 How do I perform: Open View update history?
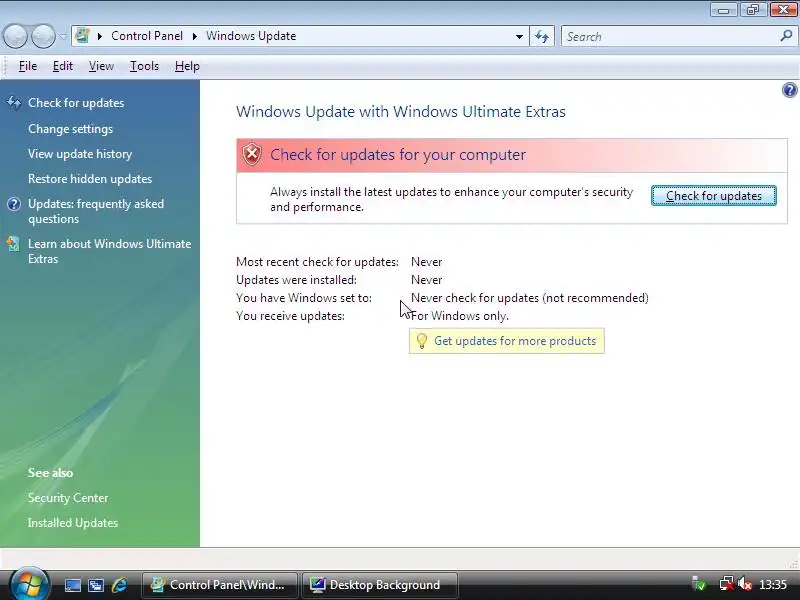tap(80, 154)
